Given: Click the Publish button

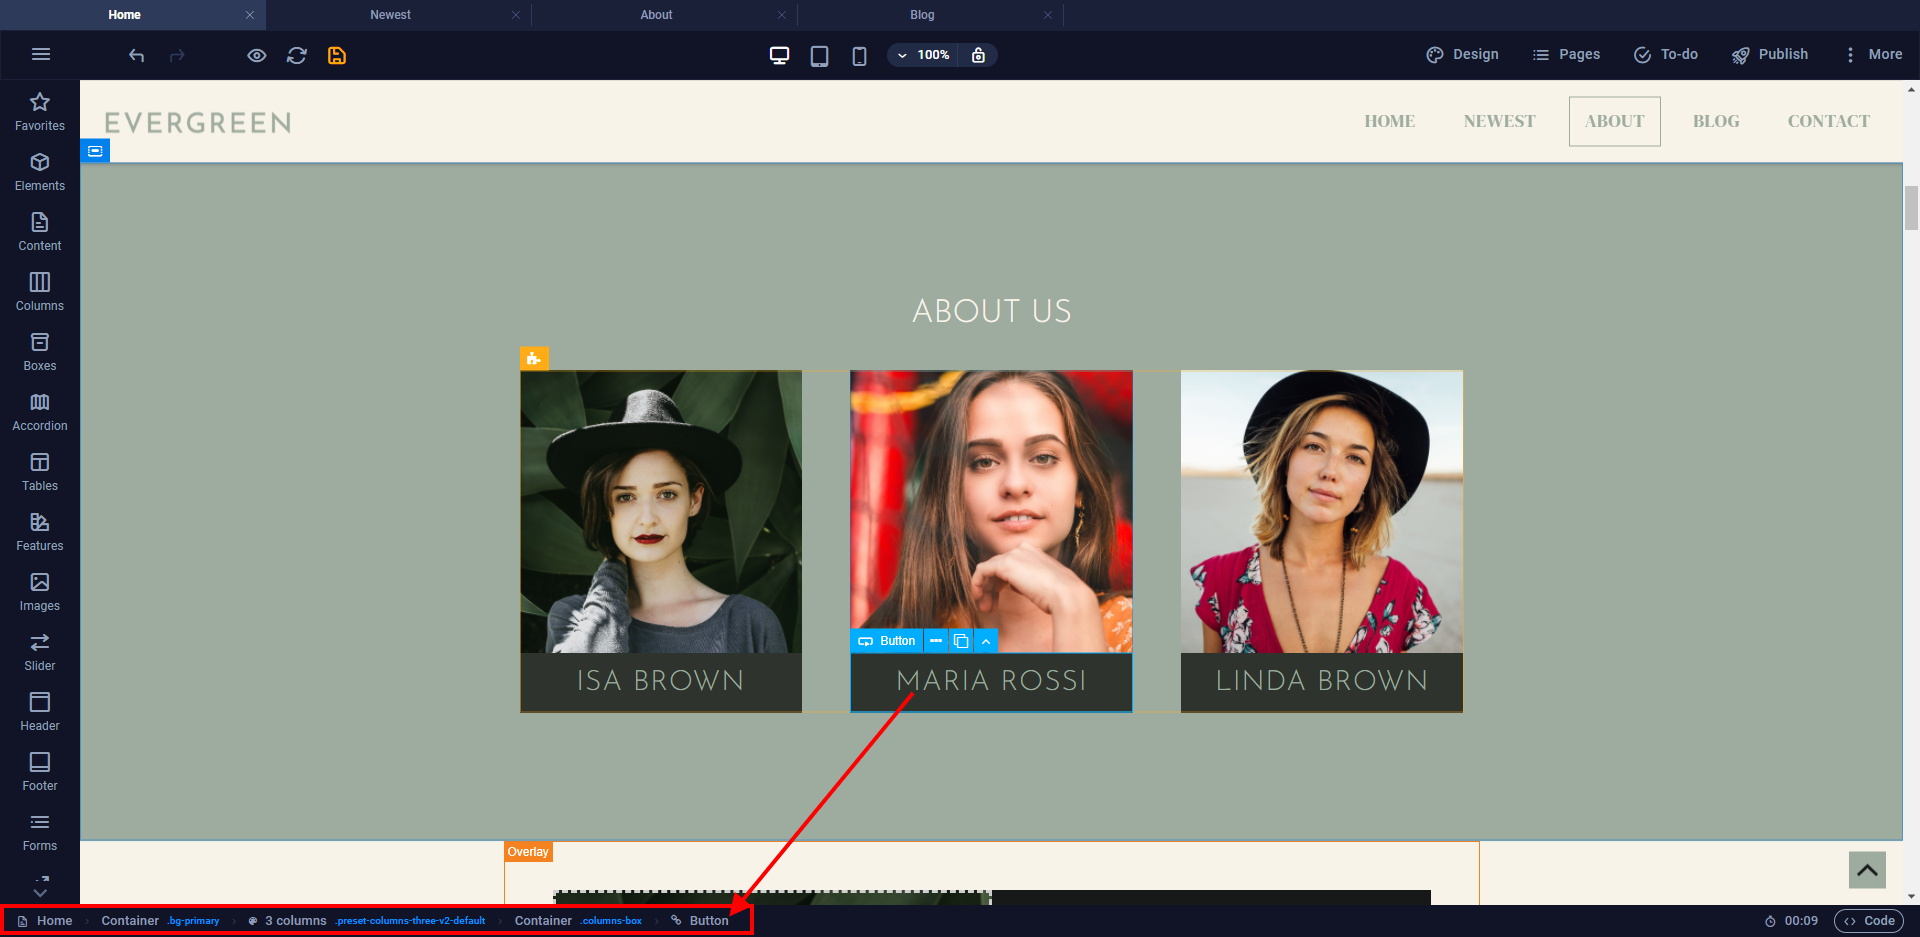Looking at the screenshot, I should pyautogui.click(x=1770, y=55).
